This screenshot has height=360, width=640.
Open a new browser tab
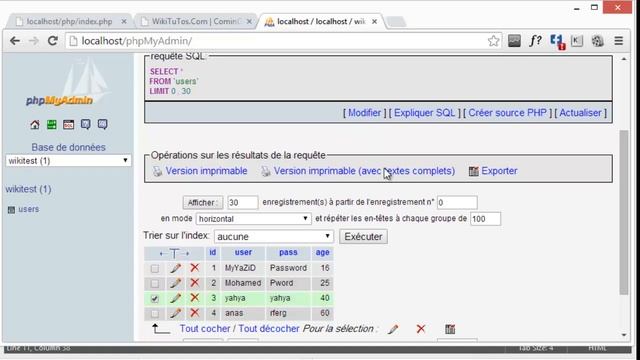pos(395,22)
